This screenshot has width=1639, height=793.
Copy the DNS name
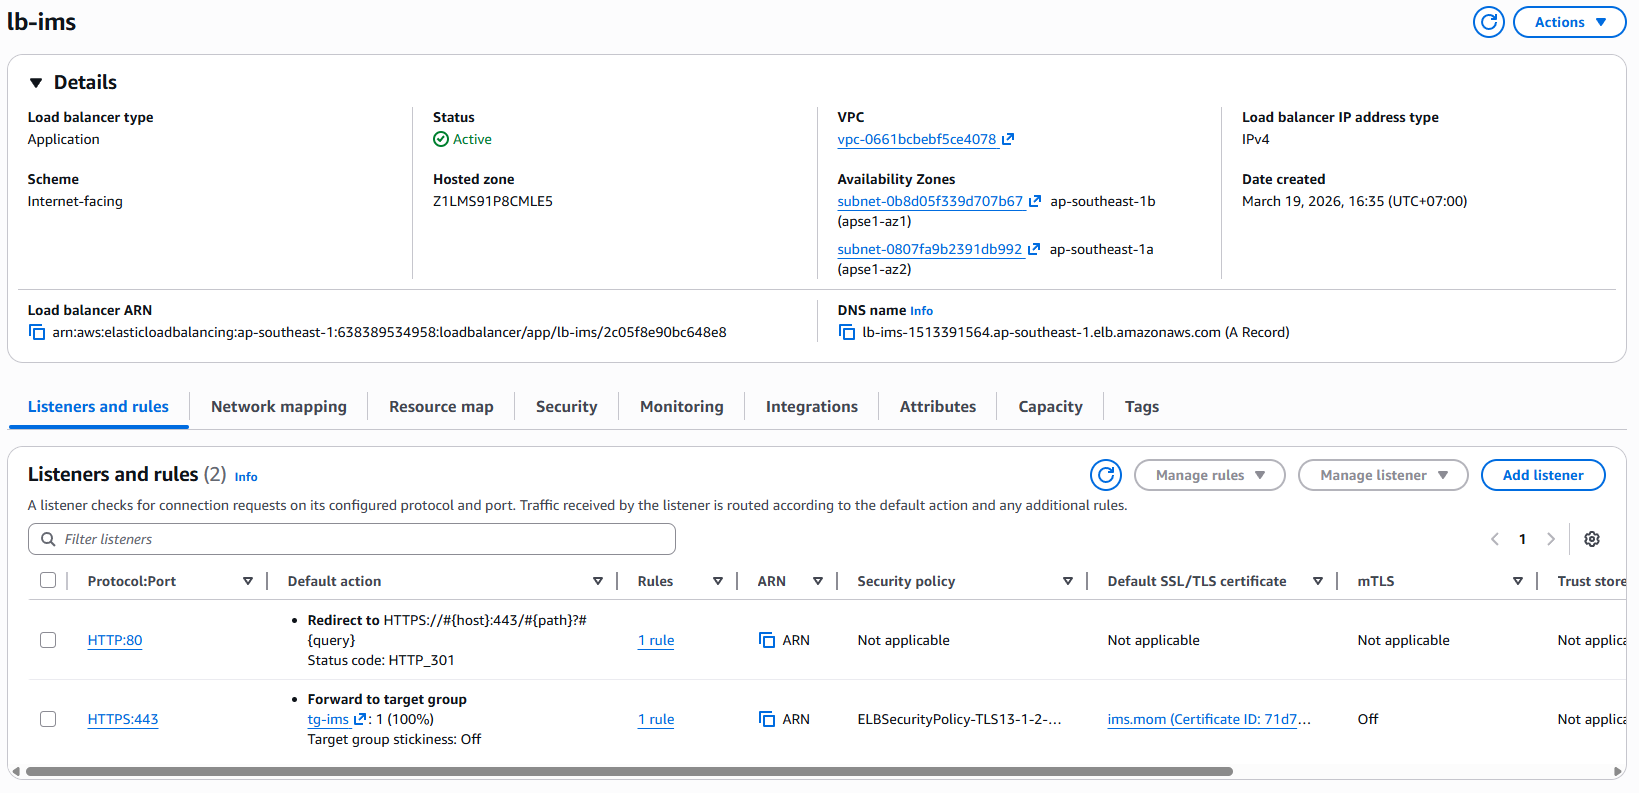tap(847, 333)
